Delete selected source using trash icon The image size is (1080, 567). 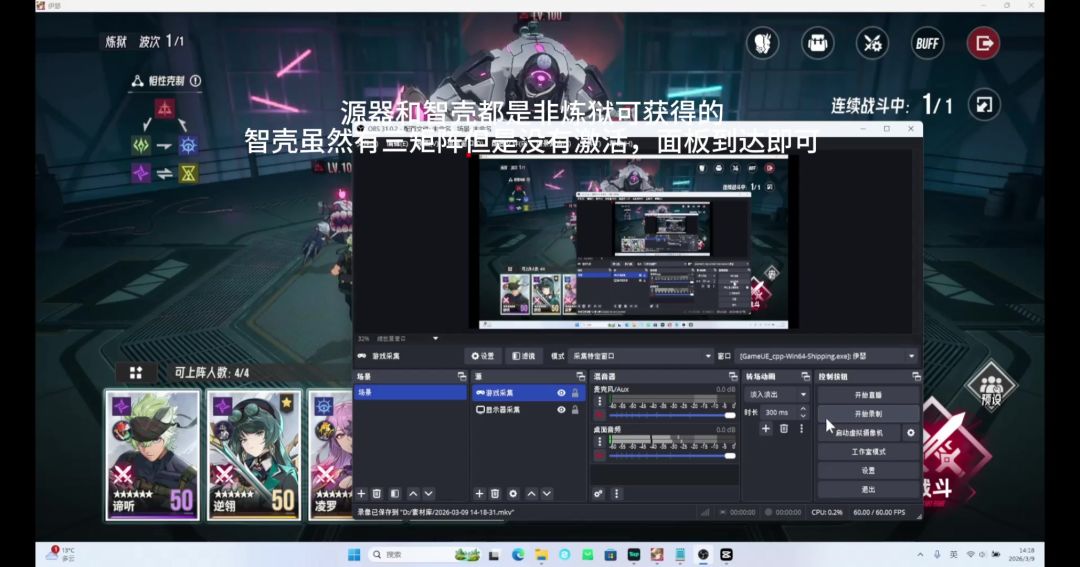pyautogui.click(x=495, y=493)
